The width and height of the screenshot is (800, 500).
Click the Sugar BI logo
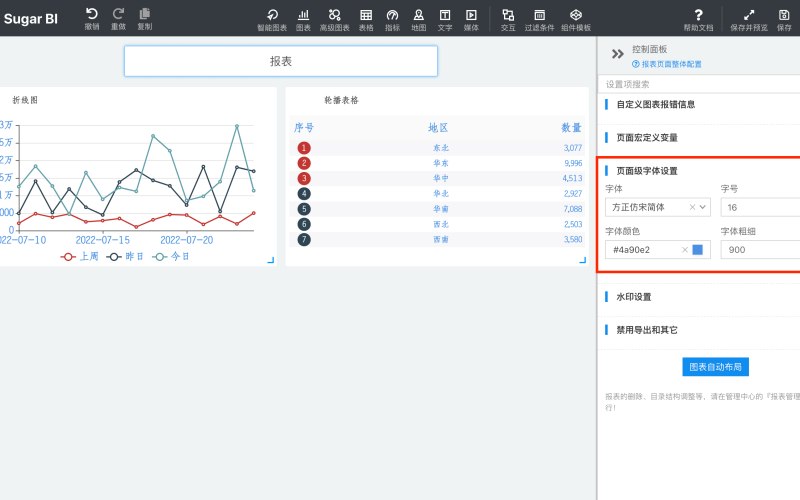[x=31, y=19]
